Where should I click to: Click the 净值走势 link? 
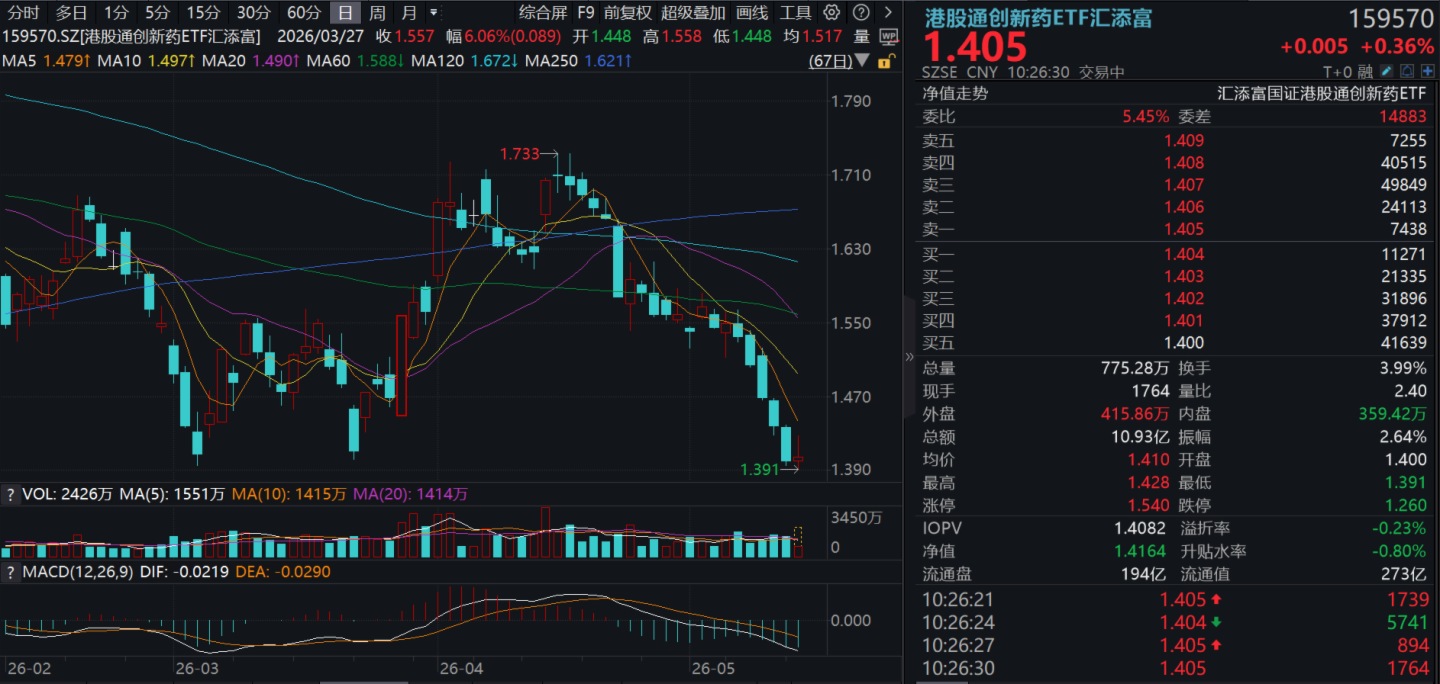point(955,93)
